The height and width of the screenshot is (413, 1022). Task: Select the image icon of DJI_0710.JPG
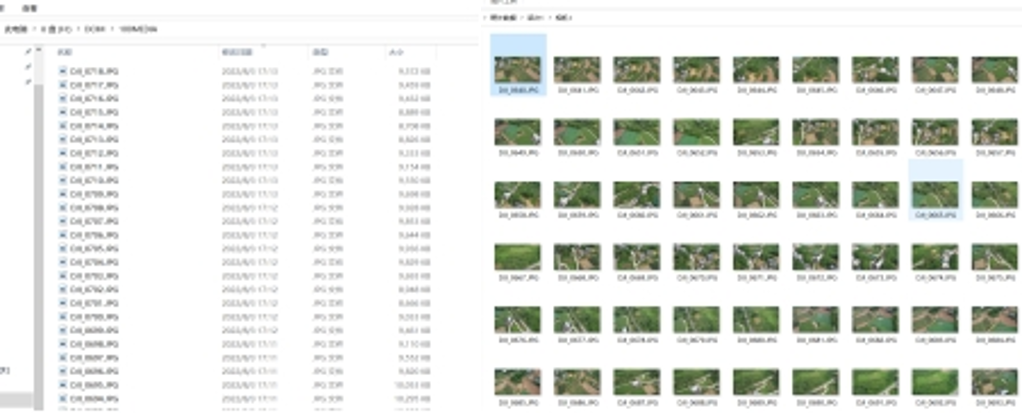tap(64, 180)
